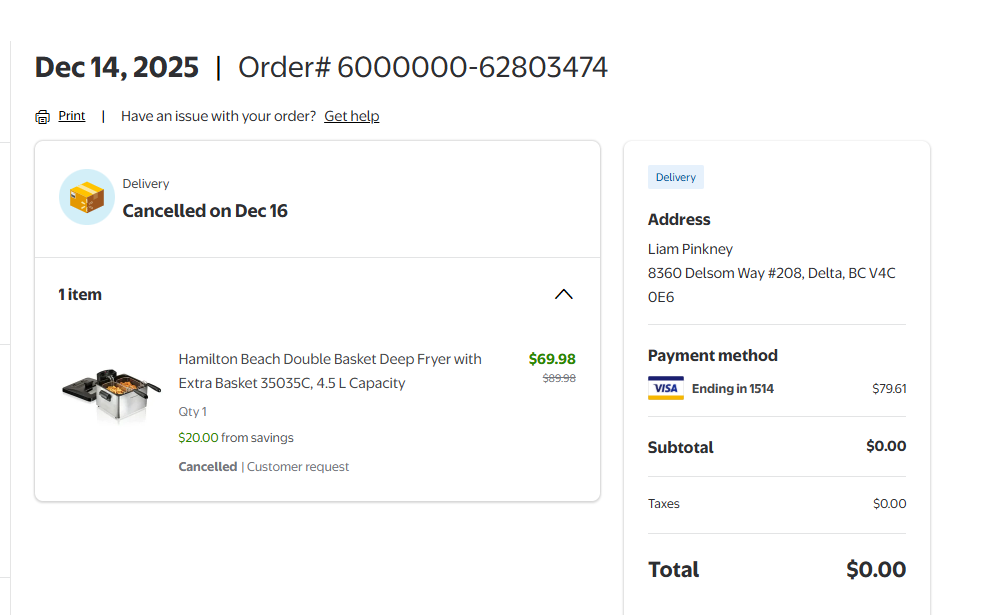This screenshot has width=990, height=615.
Task: Click the printer icon
Action: [x=42, y=117]
